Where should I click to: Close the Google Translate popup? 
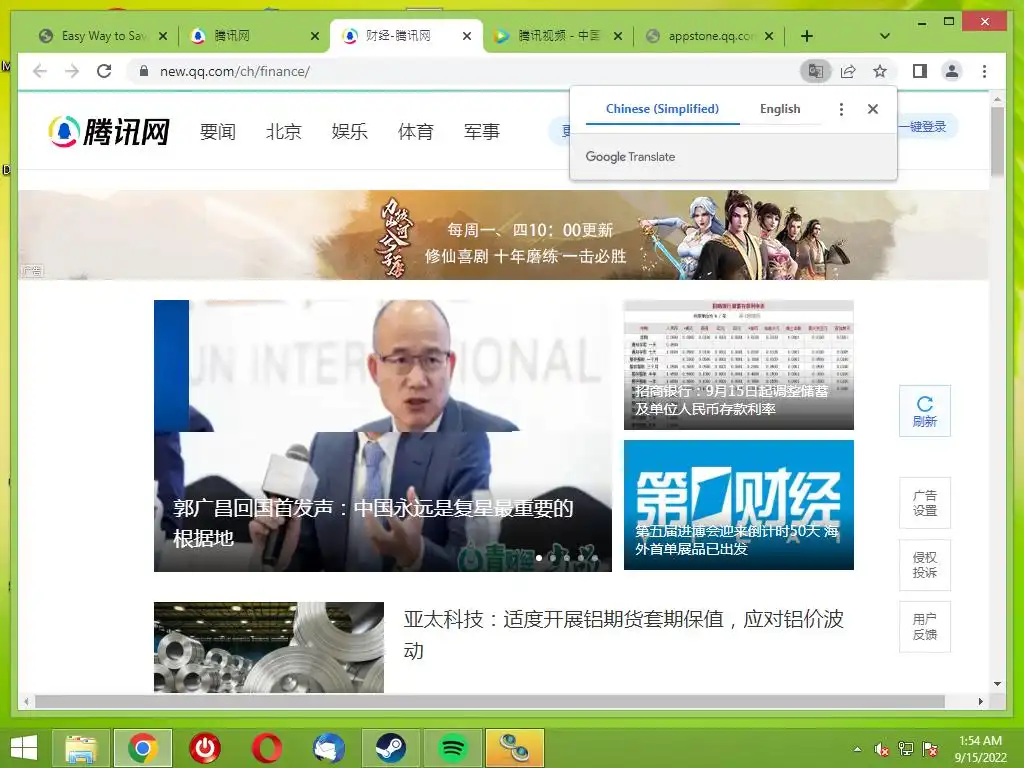pyautogui.click(x=872, y=109)
